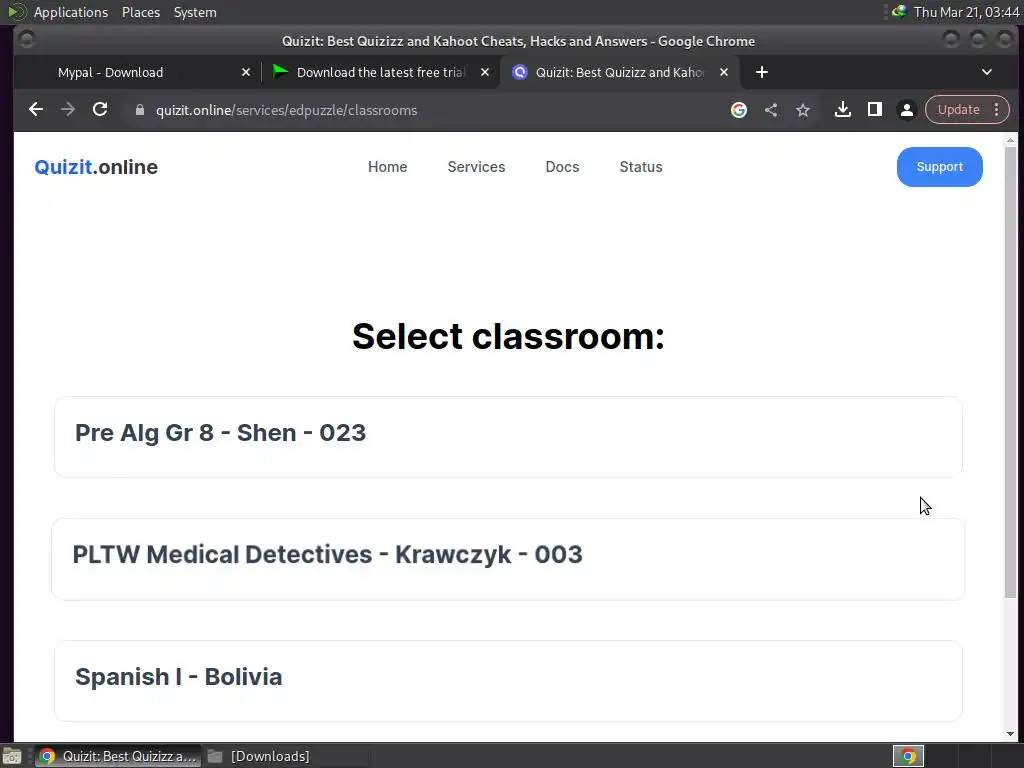The image size is (1024, 768).
Task: Click the Quizit favicon on the active tab
Action: pyautogui.click(x=520, y=72)
